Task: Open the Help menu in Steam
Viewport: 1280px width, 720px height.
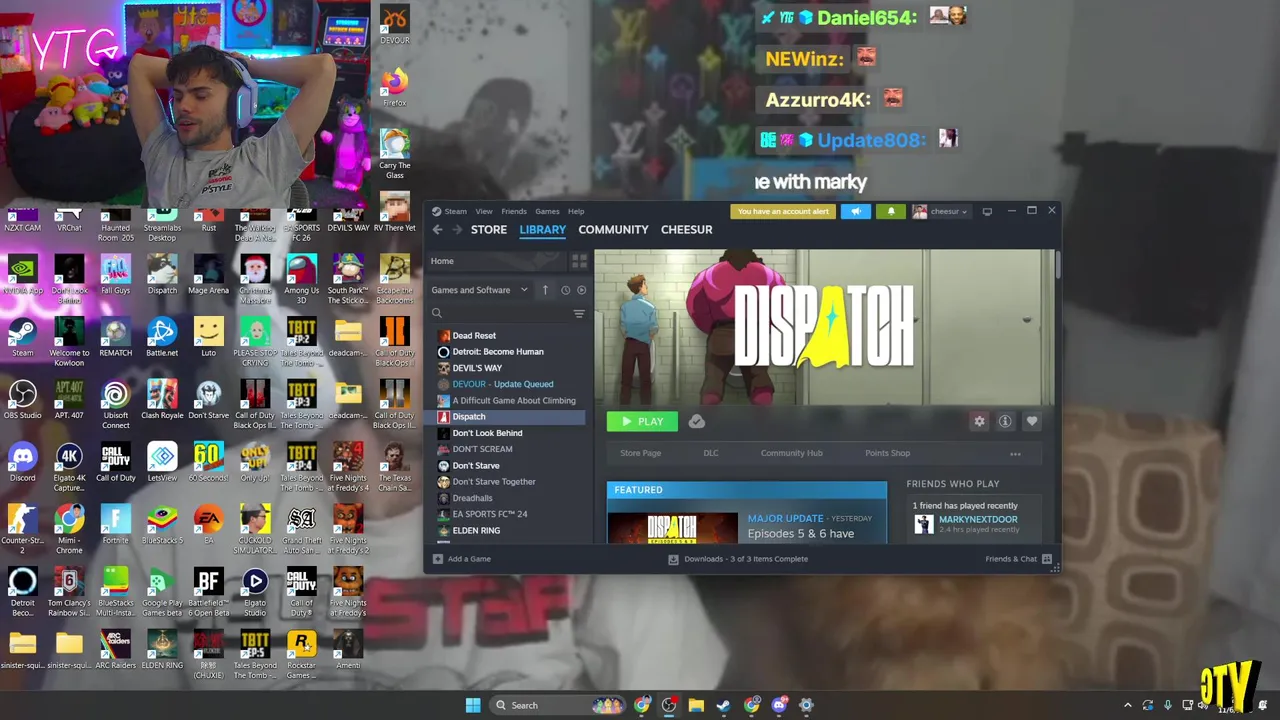Action: (576, 211)
